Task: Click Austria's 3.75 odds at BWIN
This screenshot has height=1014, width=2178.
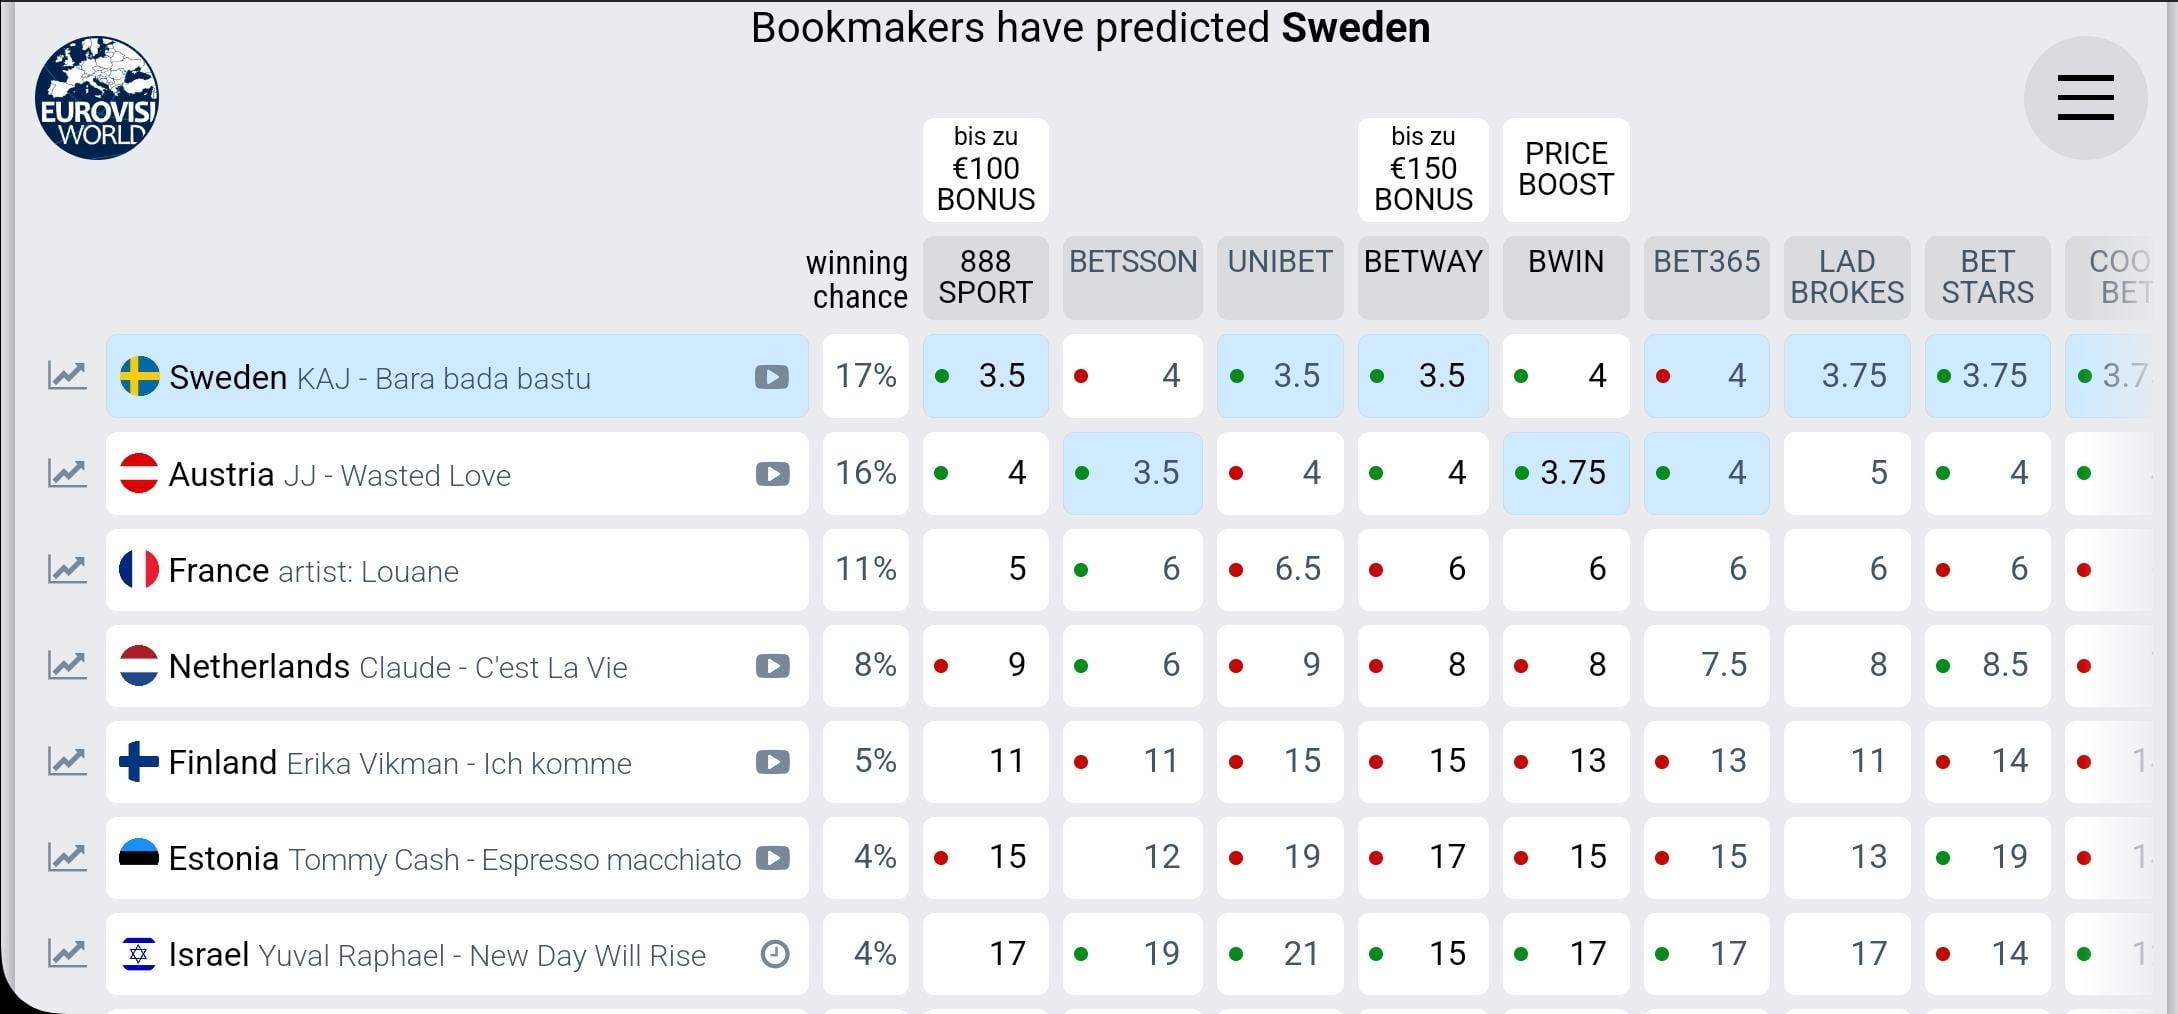Action: [x=1566, y=473]
